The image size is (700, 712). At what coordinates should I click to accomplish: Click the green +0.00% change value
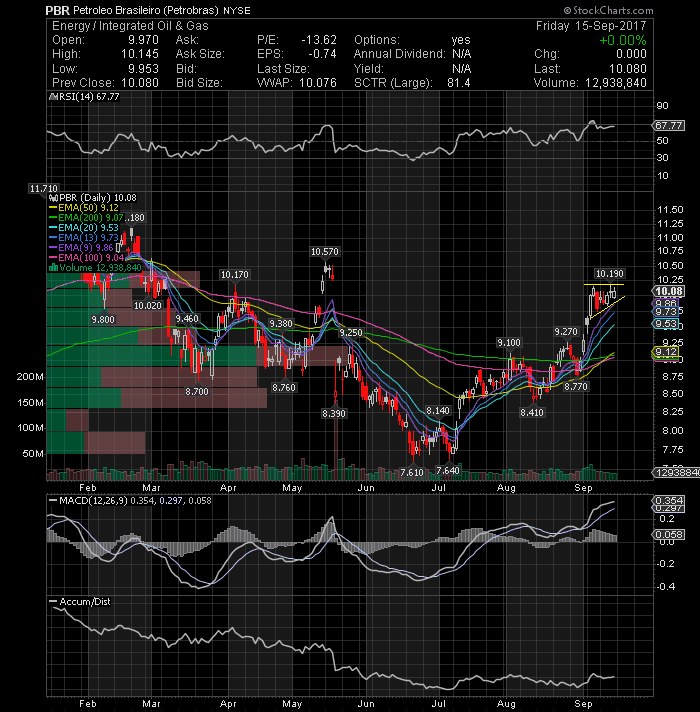click(x=622, y=40)
